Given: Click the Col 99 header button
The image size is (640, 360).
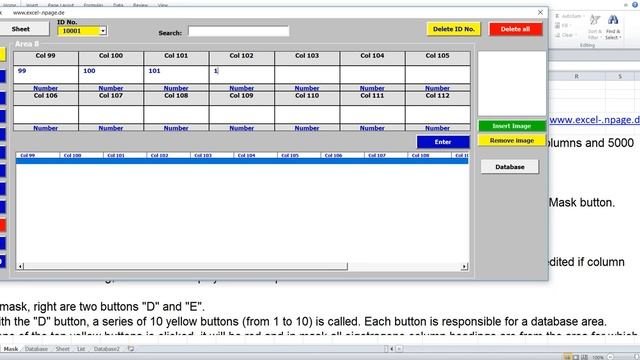Looking at the screenshot, I should (x=46, y=58).
